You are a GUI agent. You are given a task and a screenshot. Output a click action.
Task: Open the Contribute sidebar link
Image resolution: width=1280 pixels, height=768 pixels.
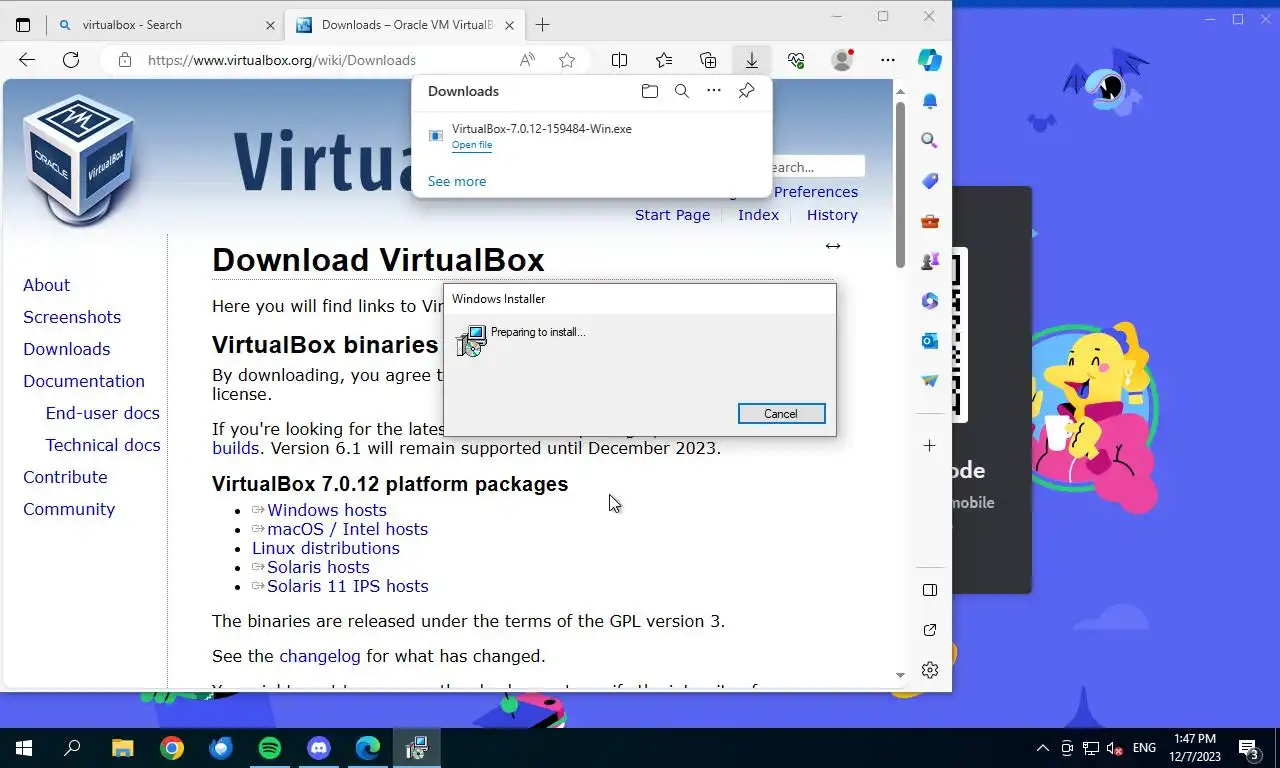pyautogui.click(x=65, y=477)
